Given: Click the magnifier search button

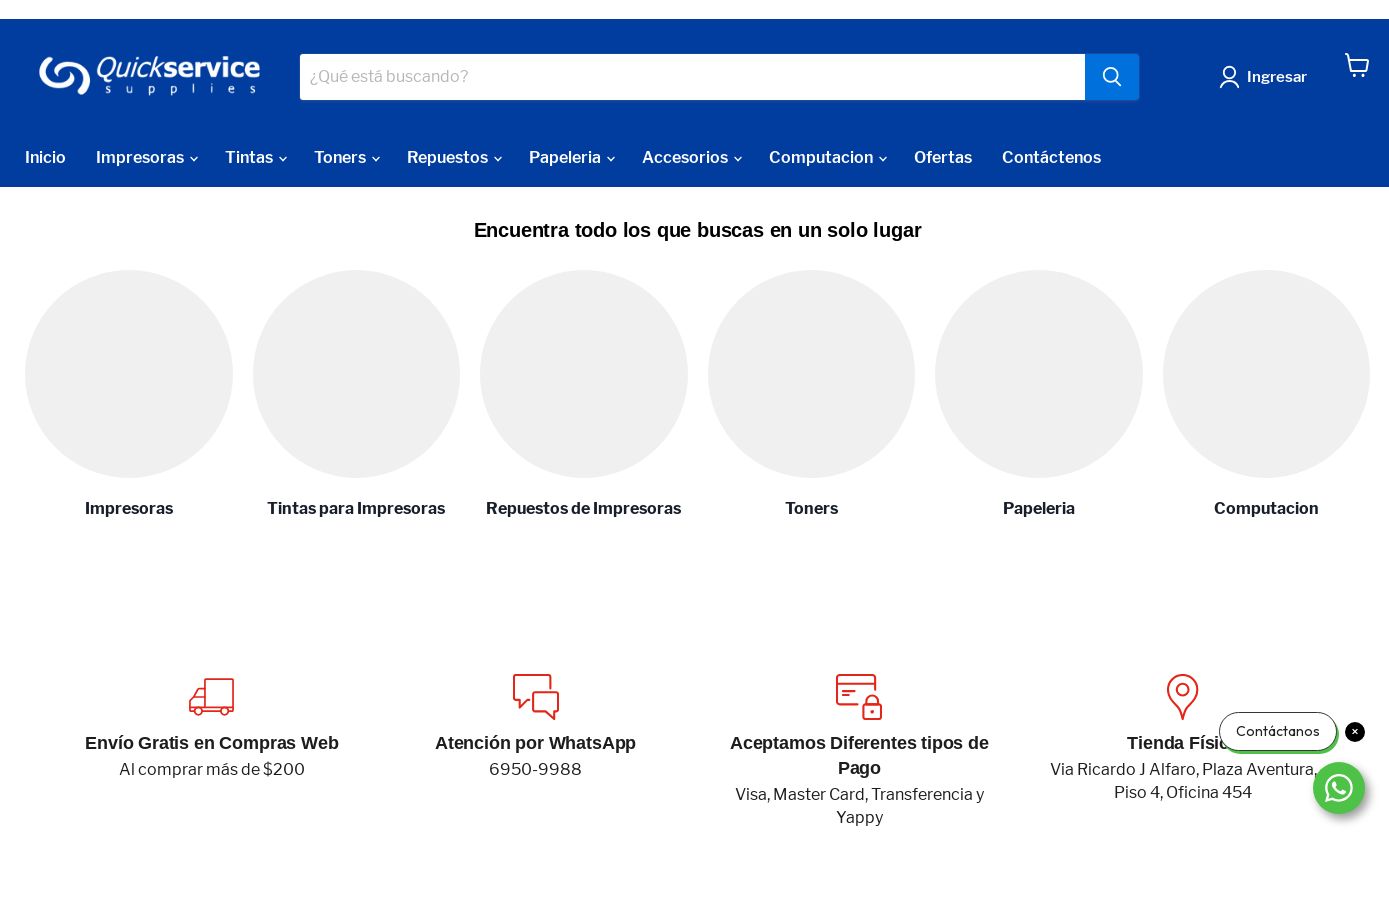Looking at the screenshot, I should tap(1111, 77).
